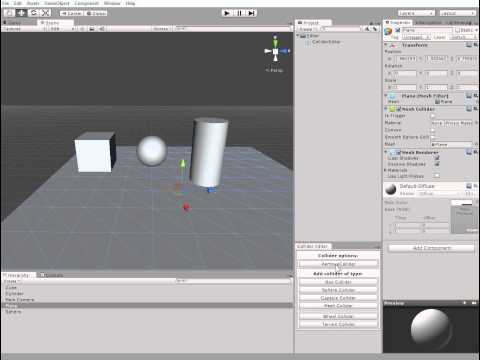Open the Help menu

click(x=130, y=3)
